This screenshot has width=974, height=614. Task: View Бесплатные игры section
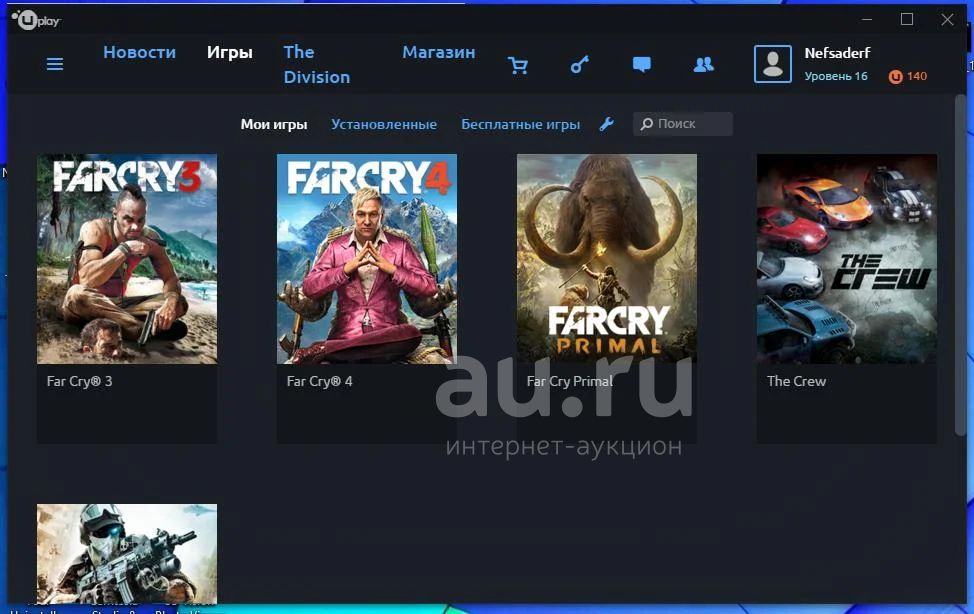(x=521, y=124)
